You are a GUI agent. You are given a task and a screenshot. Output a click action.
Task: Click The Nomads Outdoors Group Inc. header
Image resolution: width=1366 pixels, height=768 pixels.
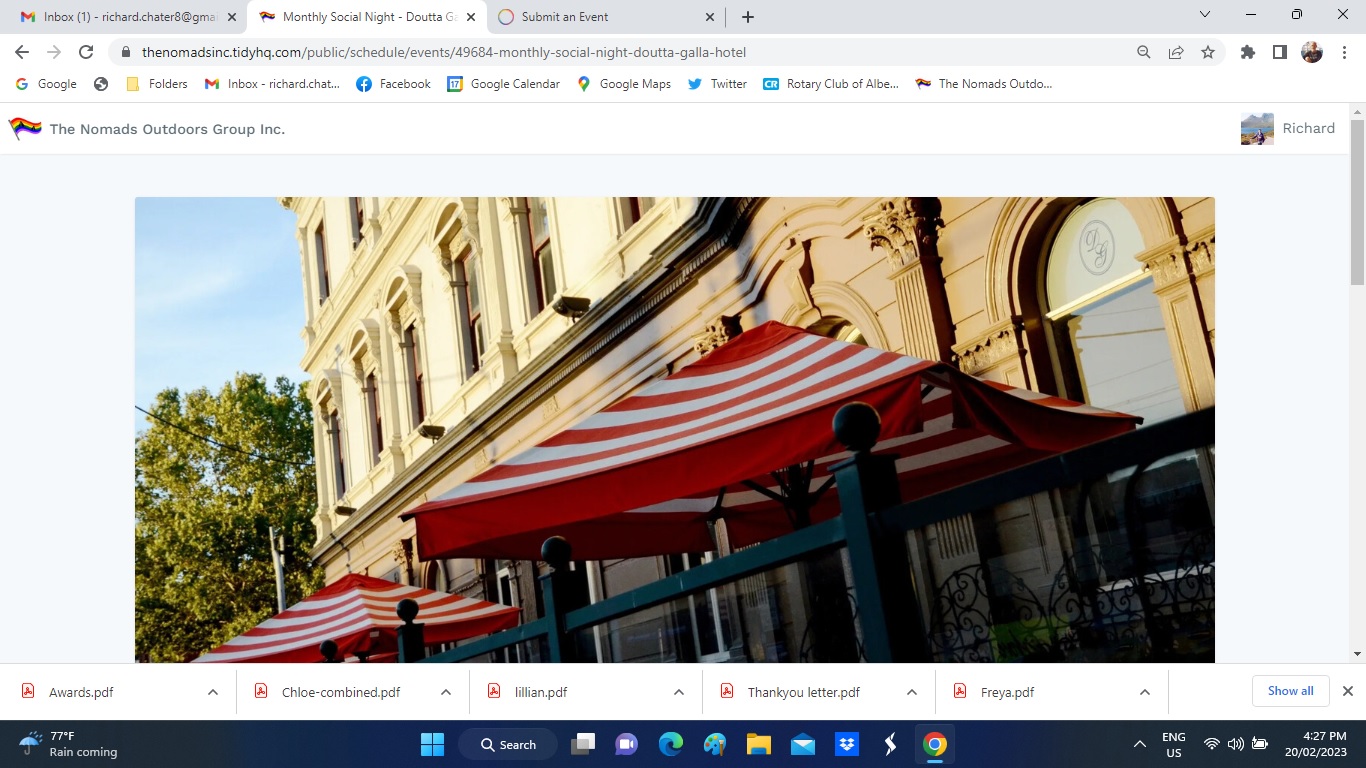[x=167, y=129]
